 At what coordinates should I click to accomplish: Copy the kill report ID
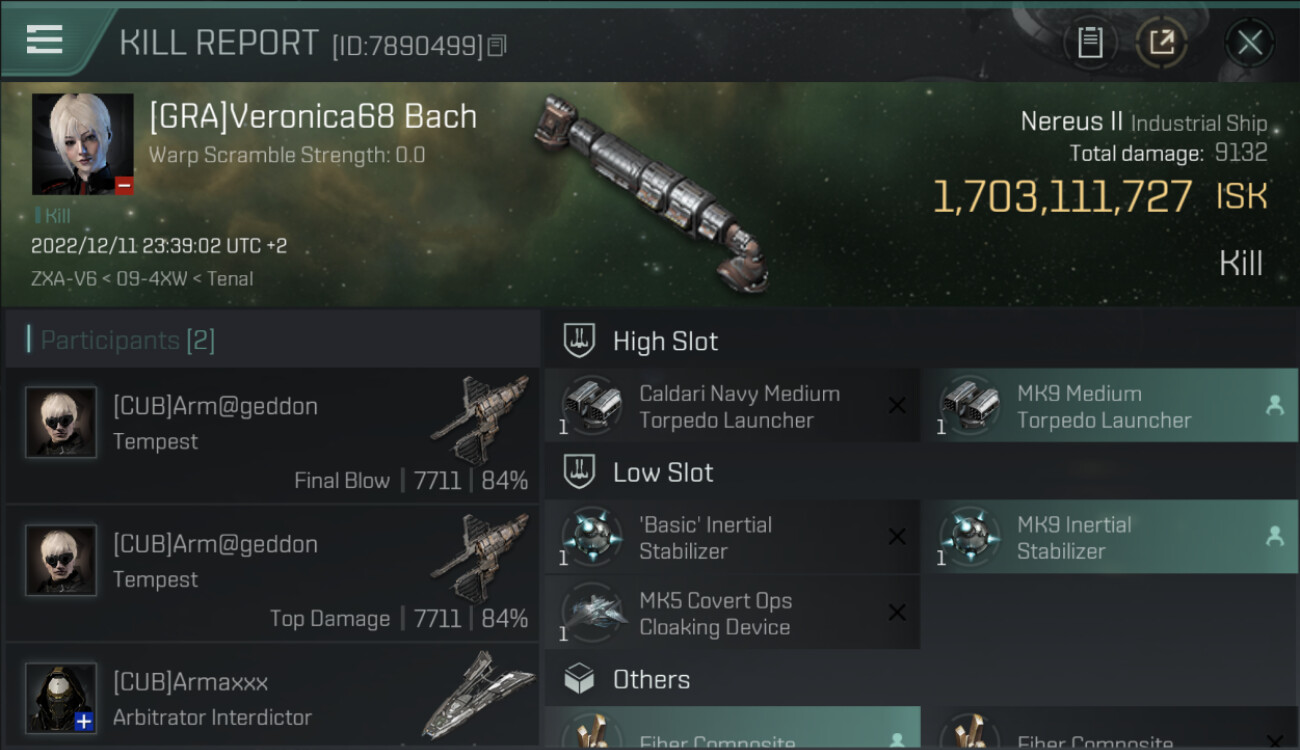pos(498,45)
